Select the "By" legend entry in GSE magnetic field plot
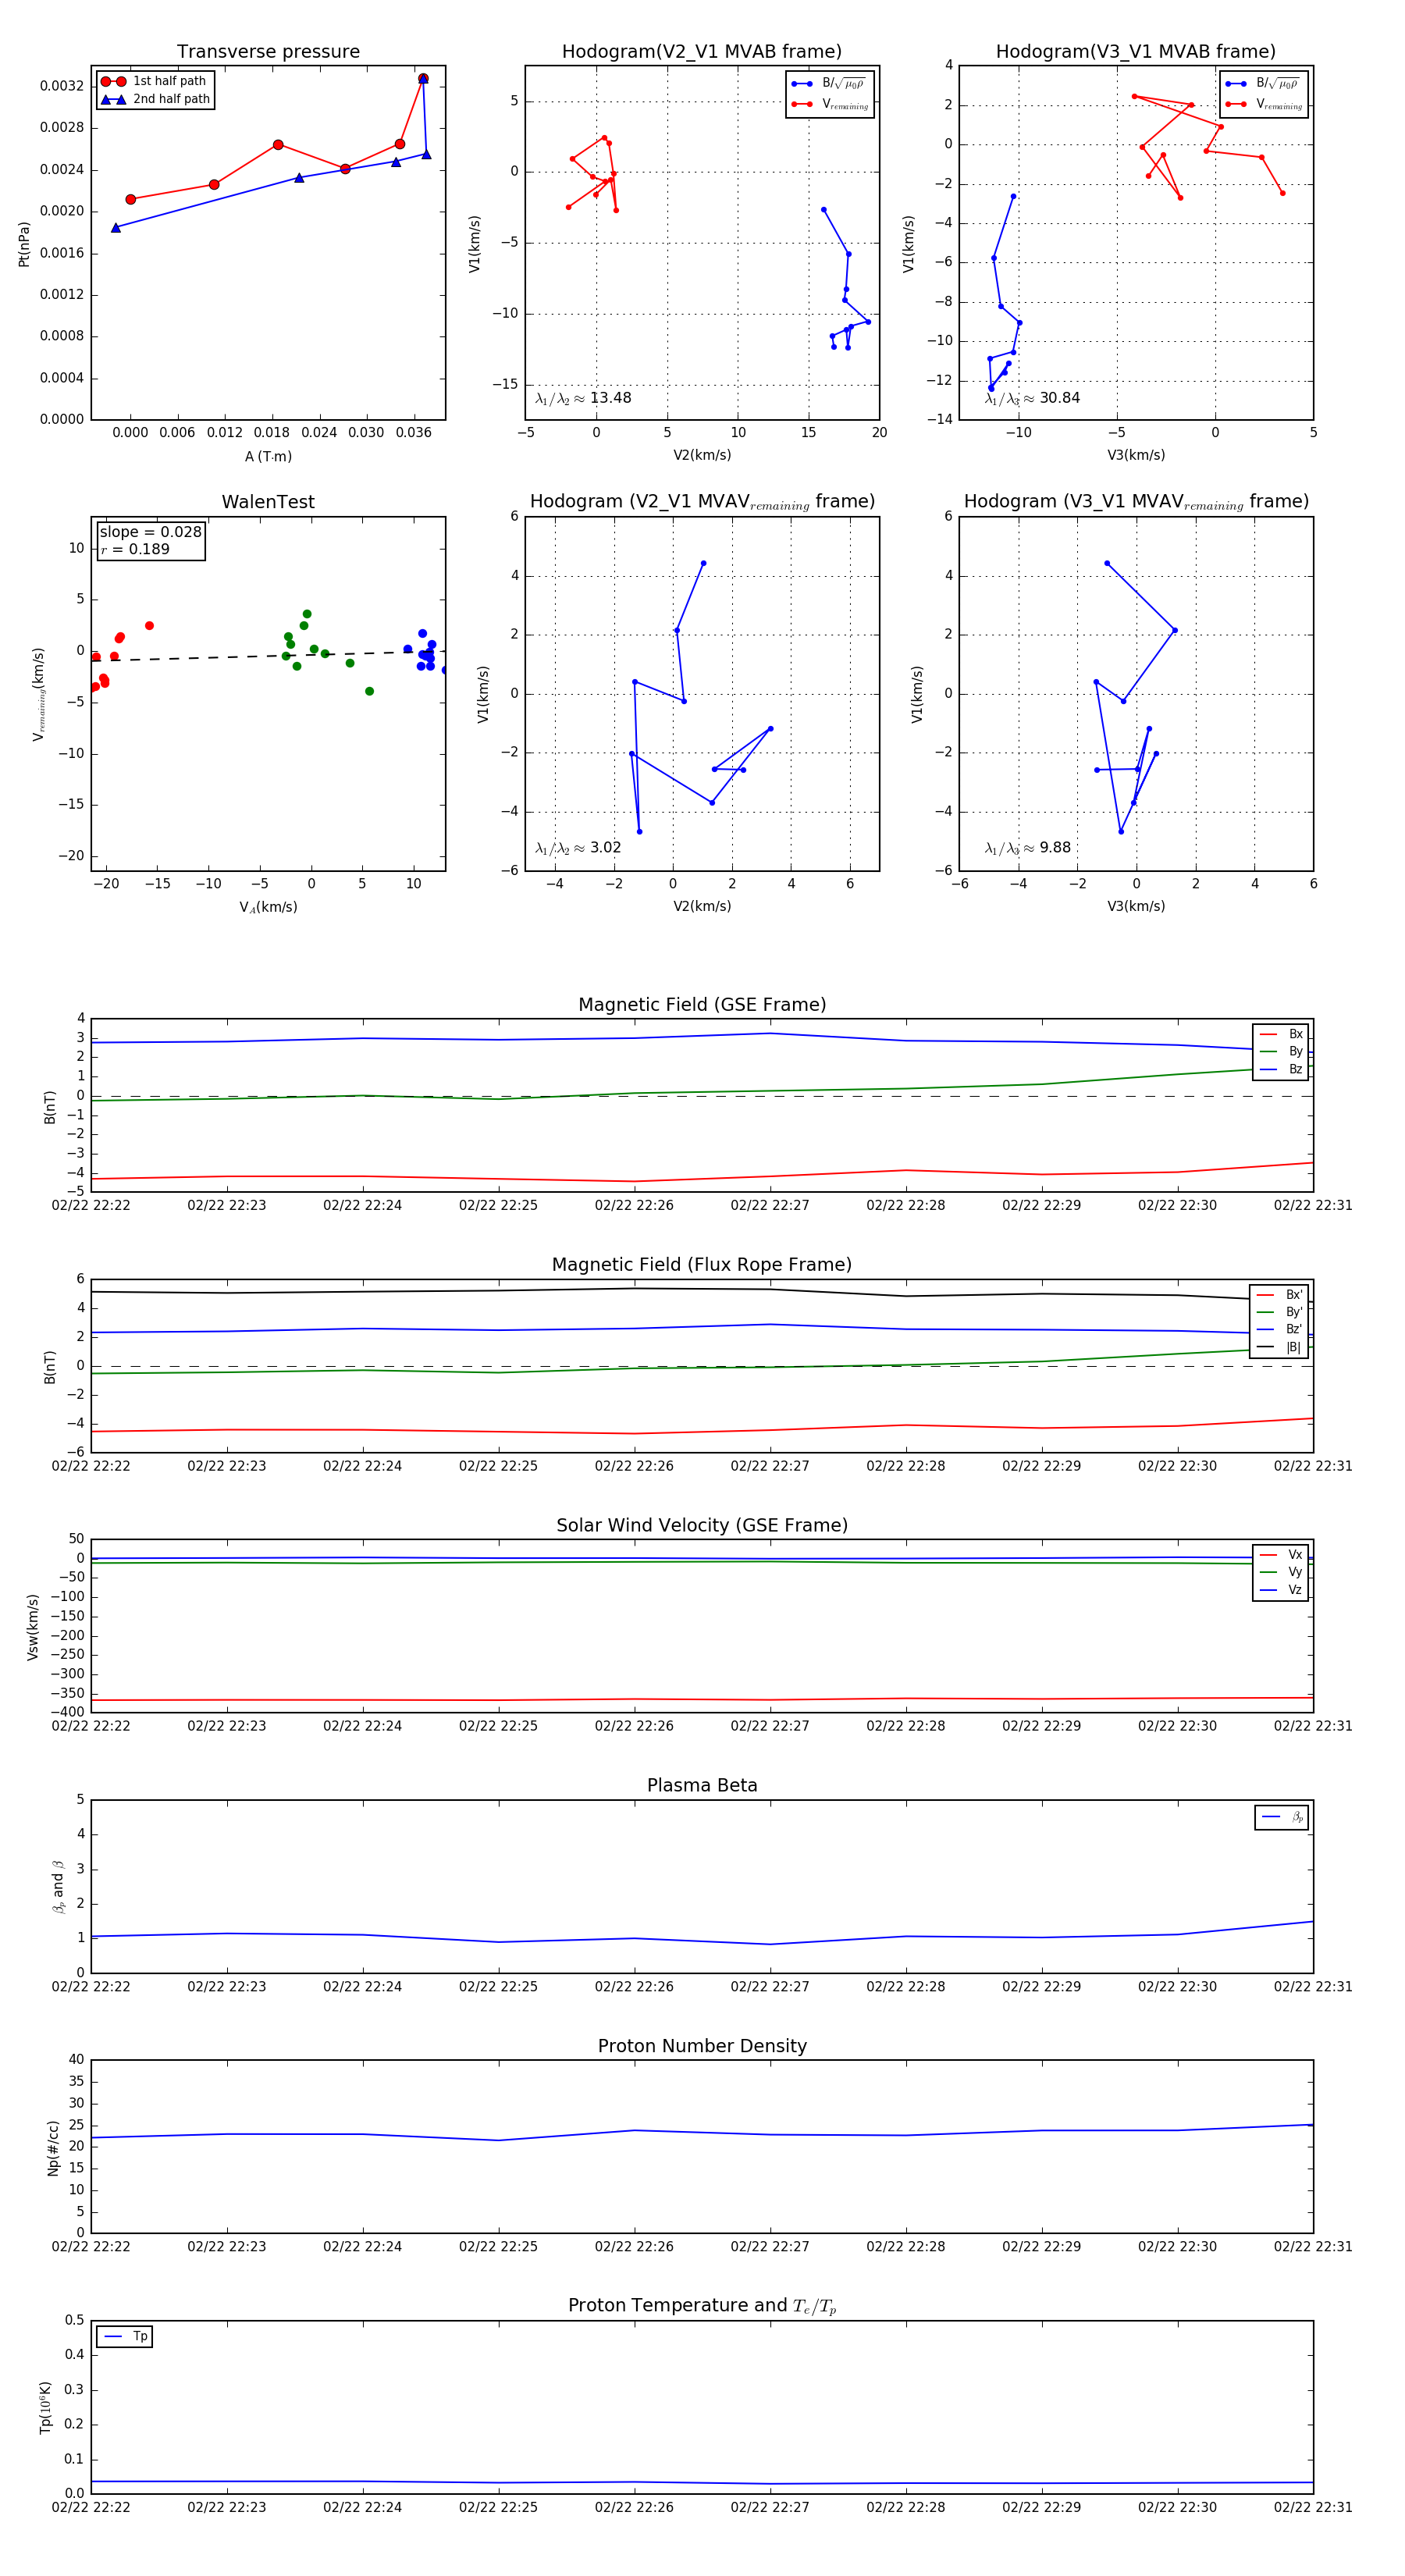1405x2576 pixels. [x=1281, y=1051]
